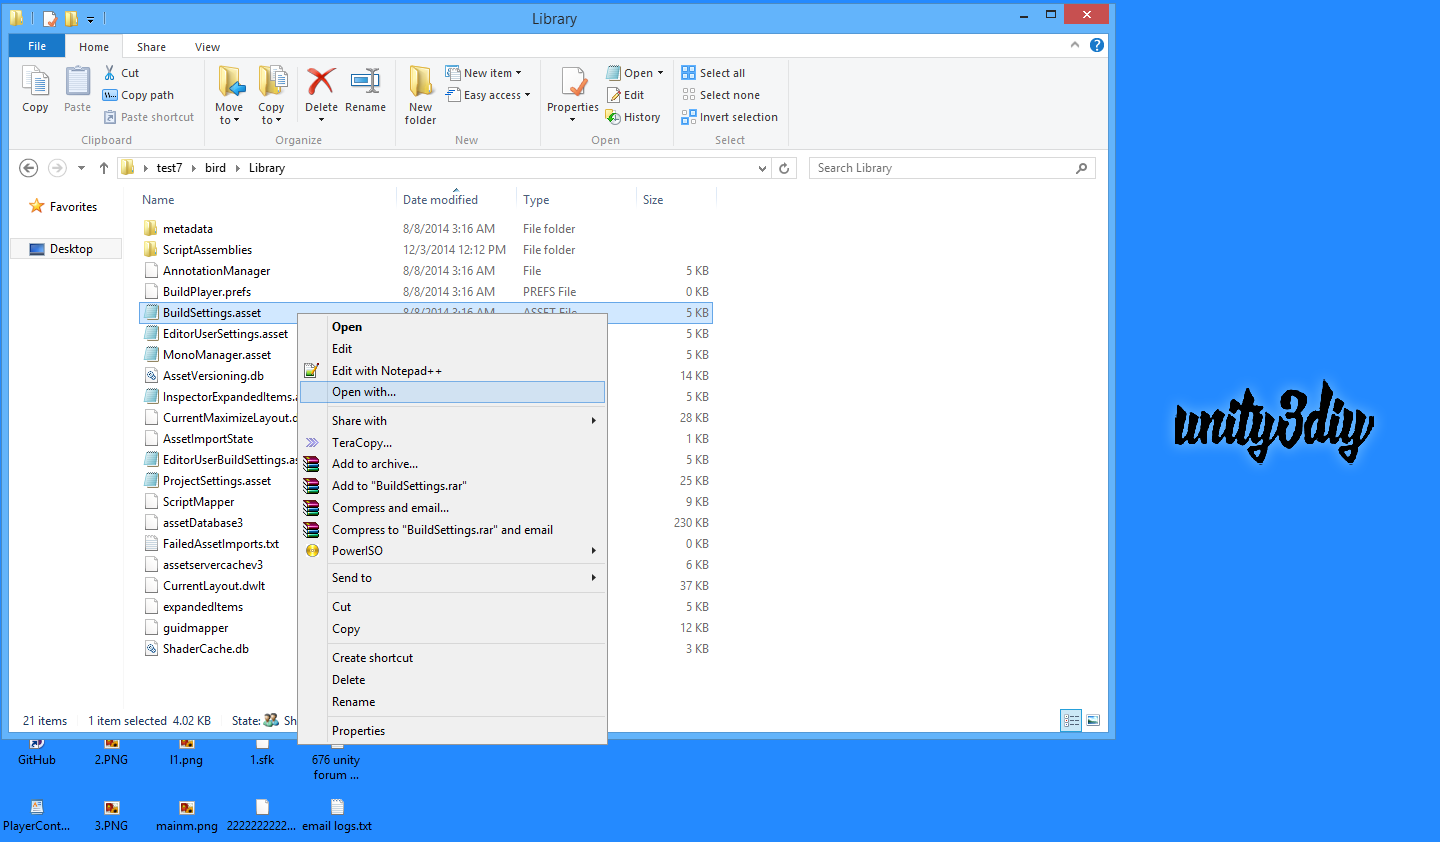Open the Recent locations dropdown arrow
The height and width of the screenshot is (842, 1440).
pyautogui.click(x=81, y=168)
